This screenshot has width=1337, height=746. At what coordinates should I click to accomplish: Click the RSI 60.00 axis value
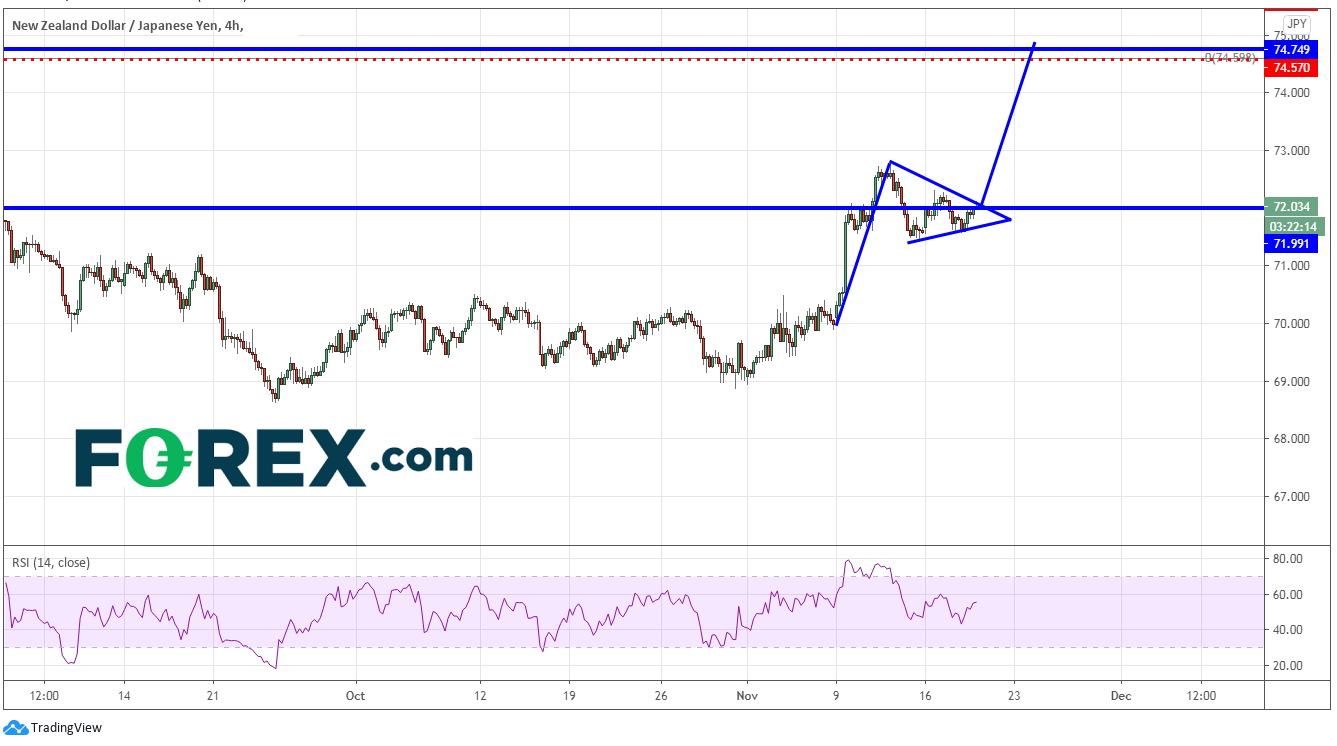pos(1287,595)
